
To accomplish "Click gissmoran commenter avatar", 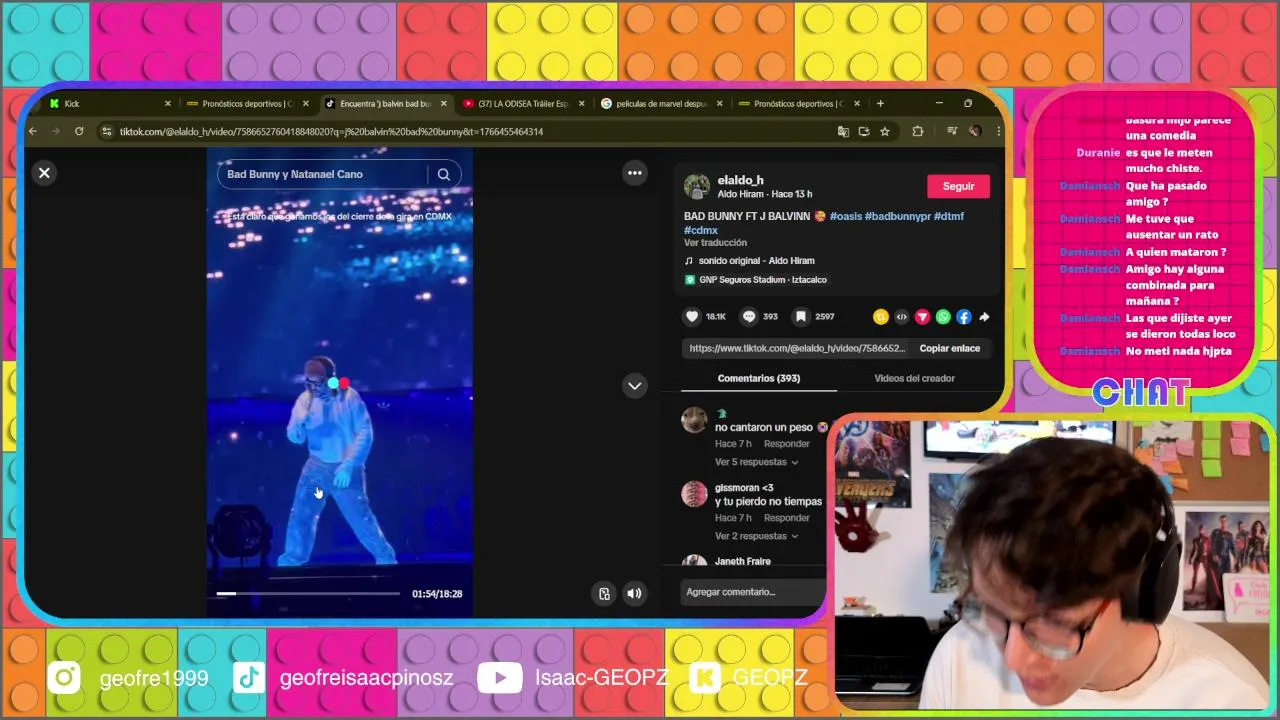I will tap(694, 493).
